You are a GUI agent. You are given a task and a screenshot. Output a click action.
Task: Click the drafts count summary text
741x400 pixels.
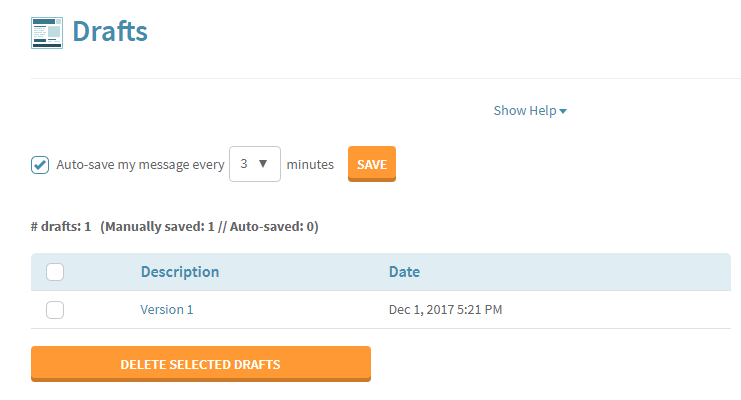[x=175, y=226]
